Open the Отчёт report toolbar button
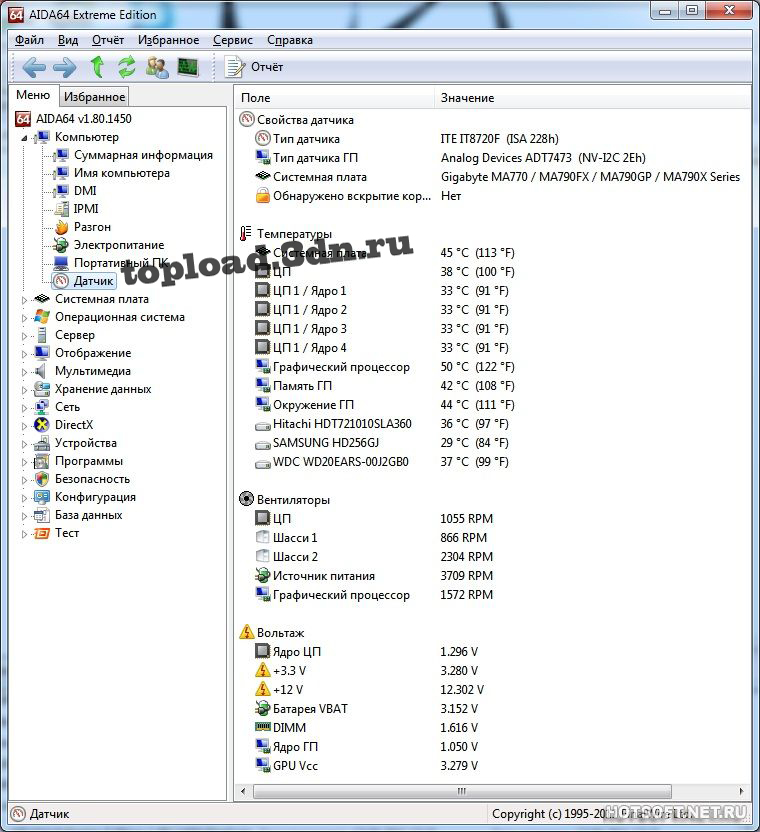760x832 pixels. [255, 67]
